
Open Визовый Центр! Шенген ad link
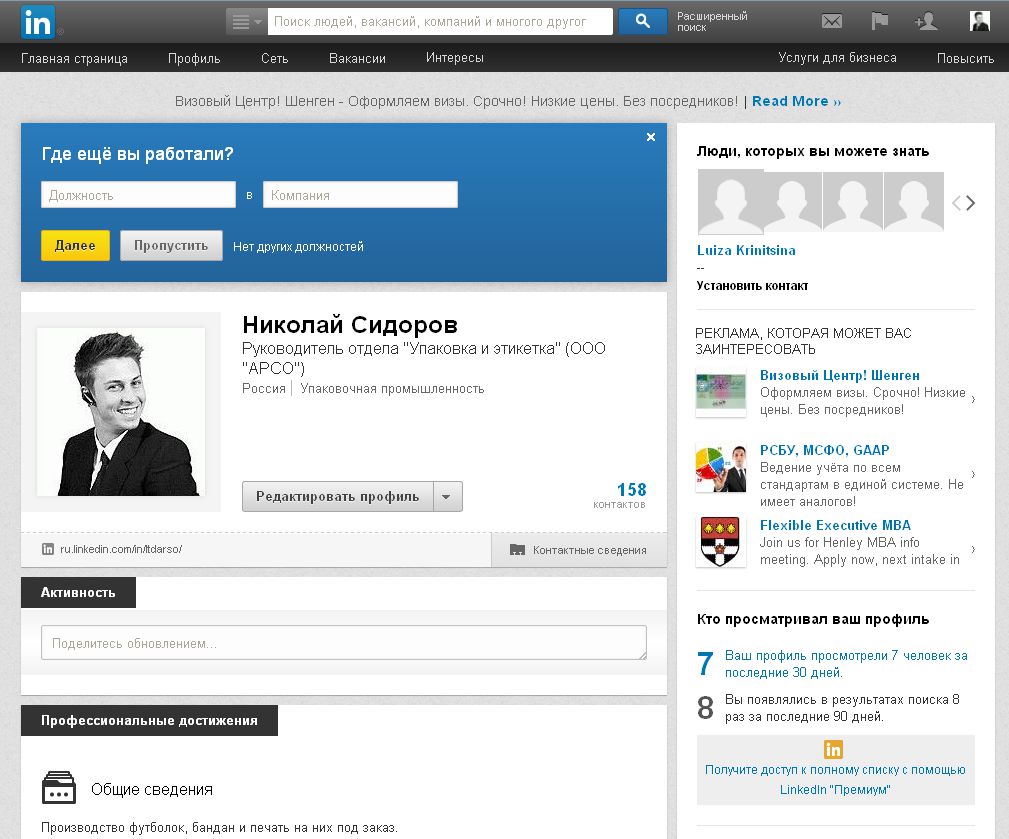pyautogui.click(x=840, y=375)
